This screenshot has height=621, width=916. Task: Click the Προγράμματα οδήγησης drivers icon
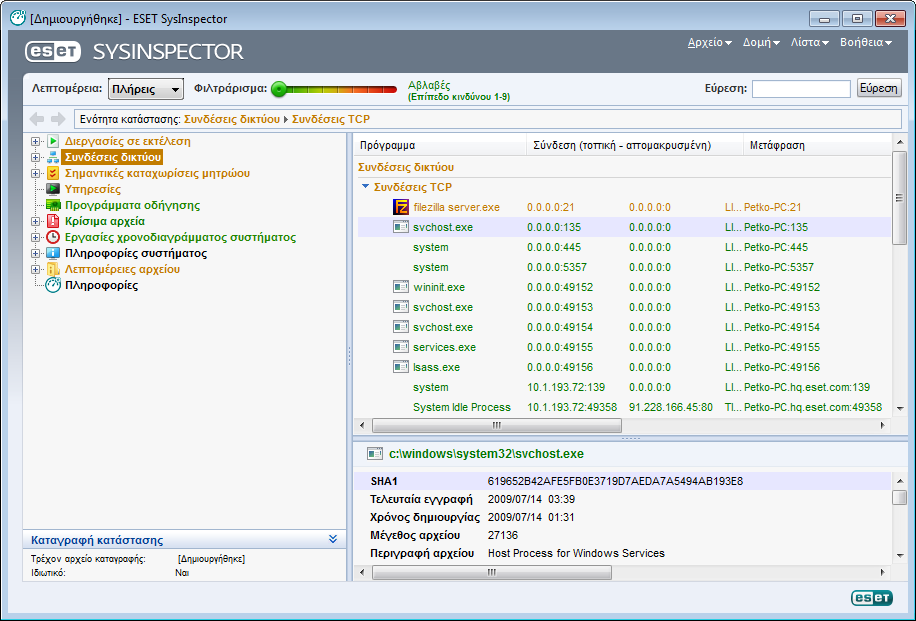point(53,205)
